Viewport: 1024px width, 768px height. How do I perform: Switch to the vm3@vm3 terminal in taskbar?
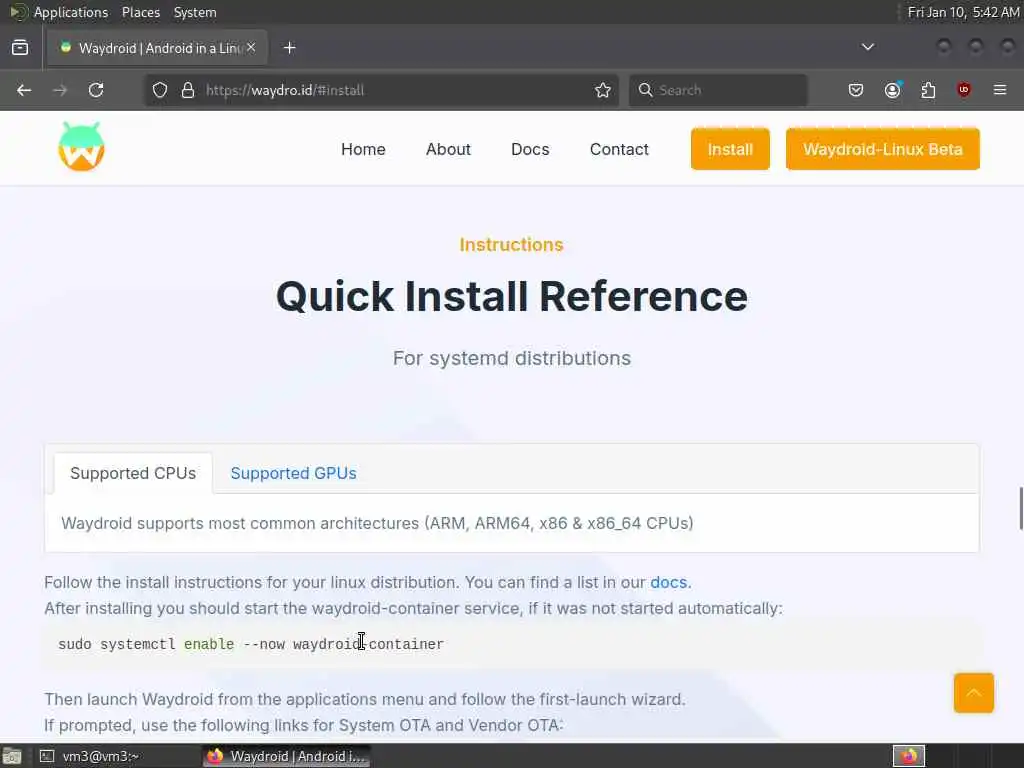pos(90,756)
